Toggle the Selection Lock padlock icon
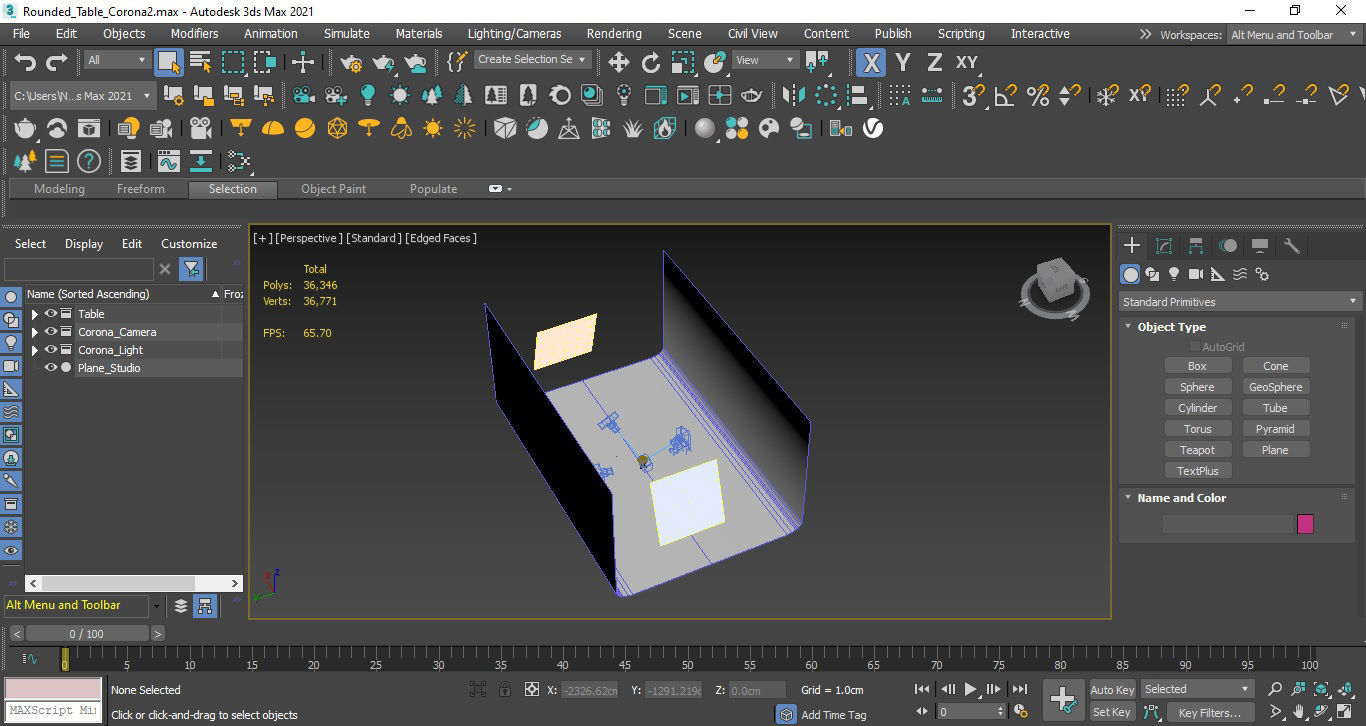Viewport: 1366px width, 726px height. (505, 690)
